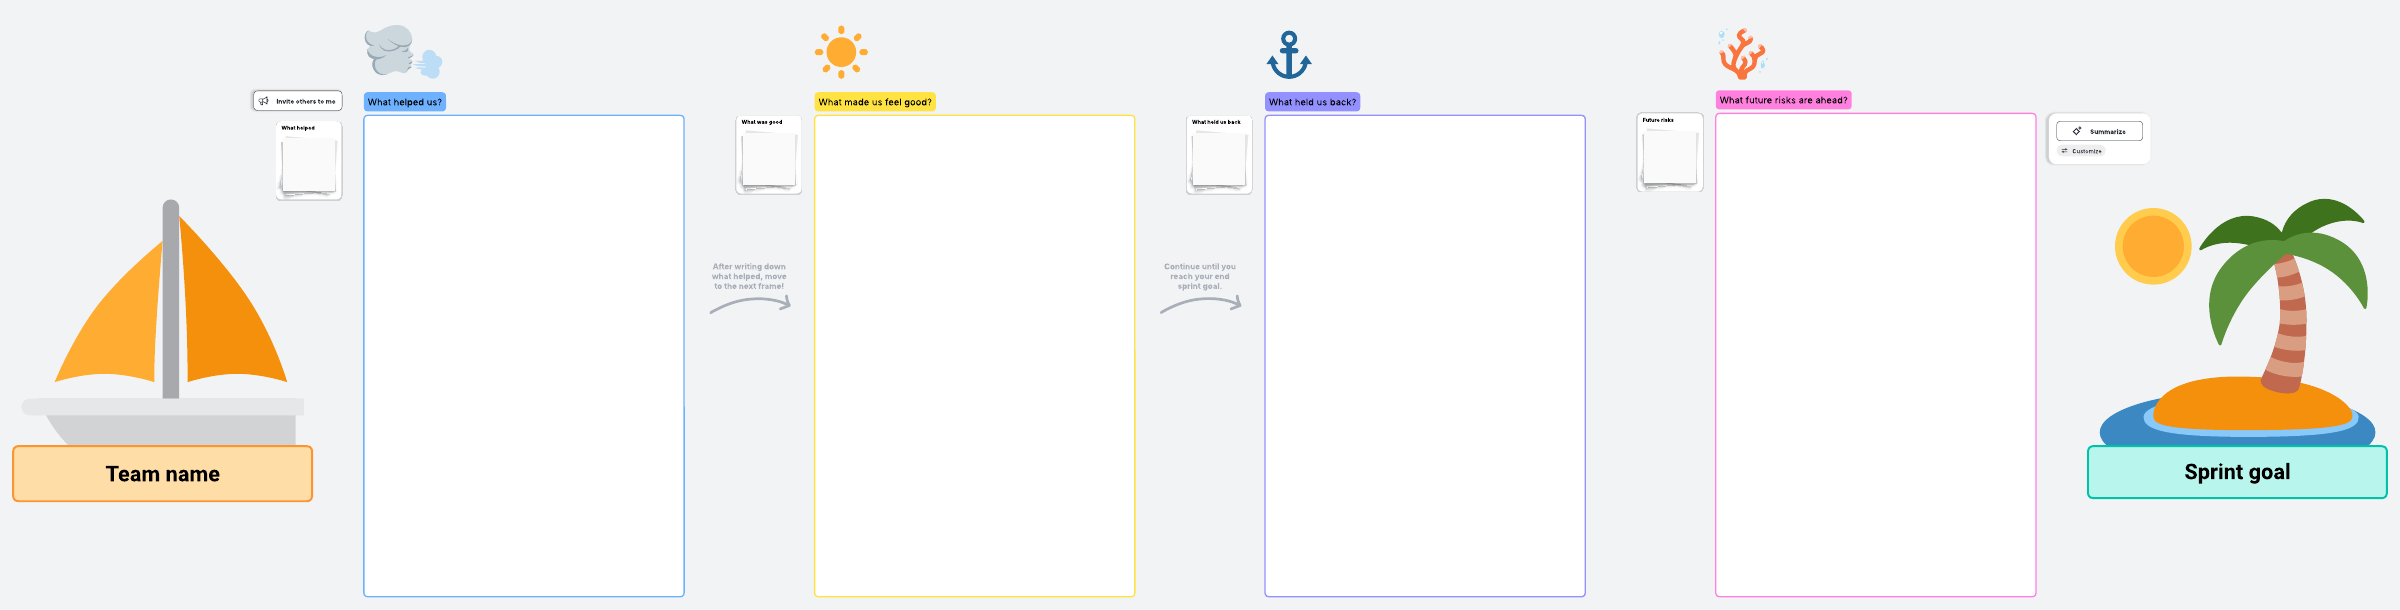The height and width of the screenshot is (610, 2400).
Task: Grab a note from the "Future risks" stack
Action: [1670, 158]
